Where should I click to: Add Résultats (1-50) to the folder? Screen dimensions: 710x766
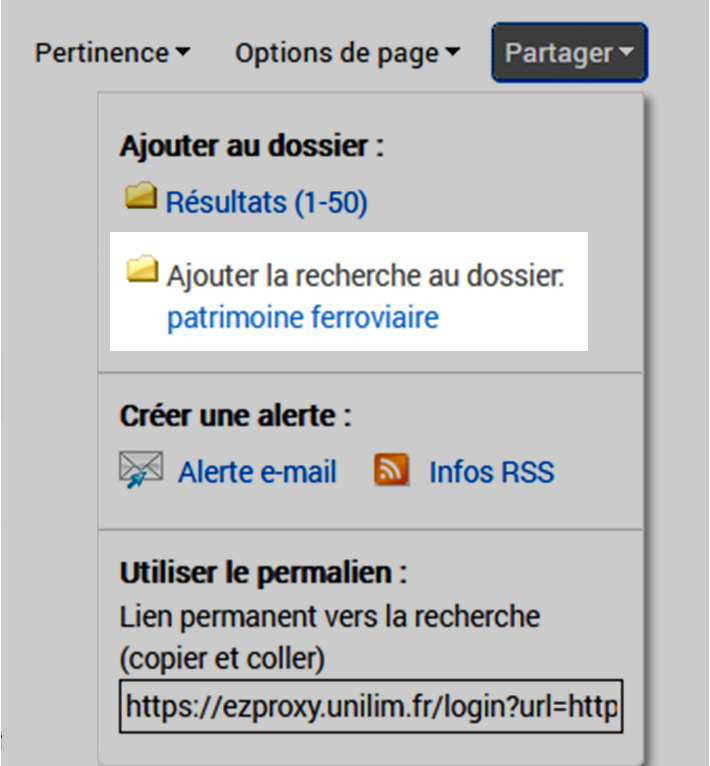pyautogui.click(x=266, y=203)
